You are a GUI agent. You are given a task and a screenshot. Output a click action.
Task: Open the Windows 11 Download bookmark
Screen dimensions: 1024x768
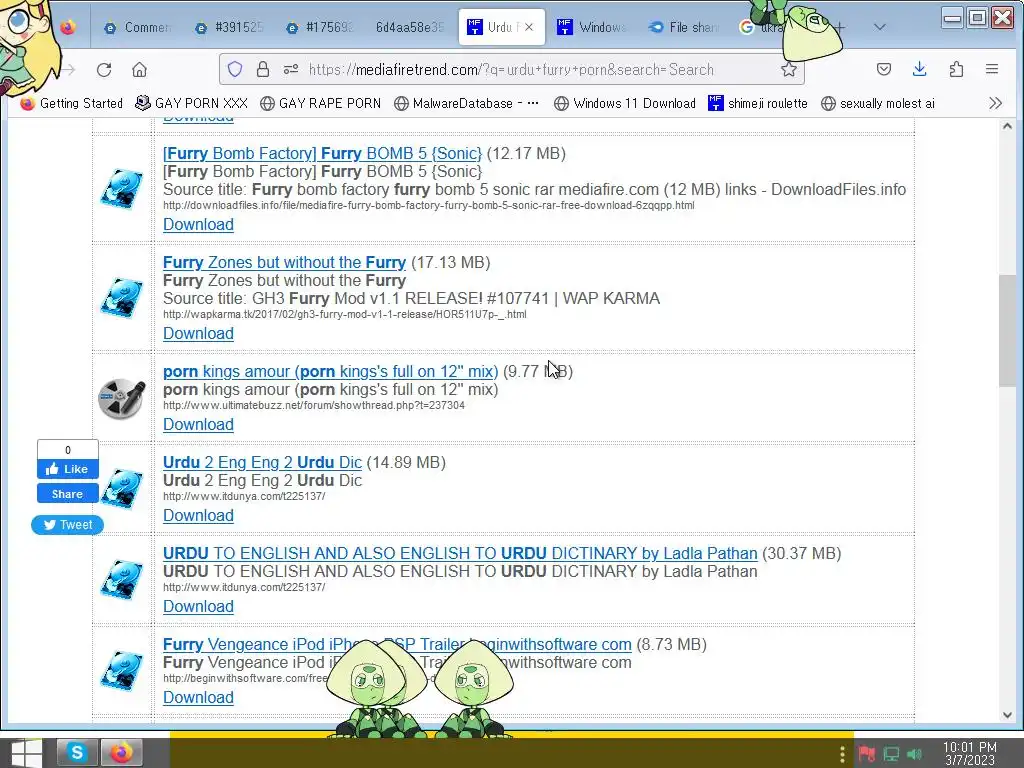625,103
